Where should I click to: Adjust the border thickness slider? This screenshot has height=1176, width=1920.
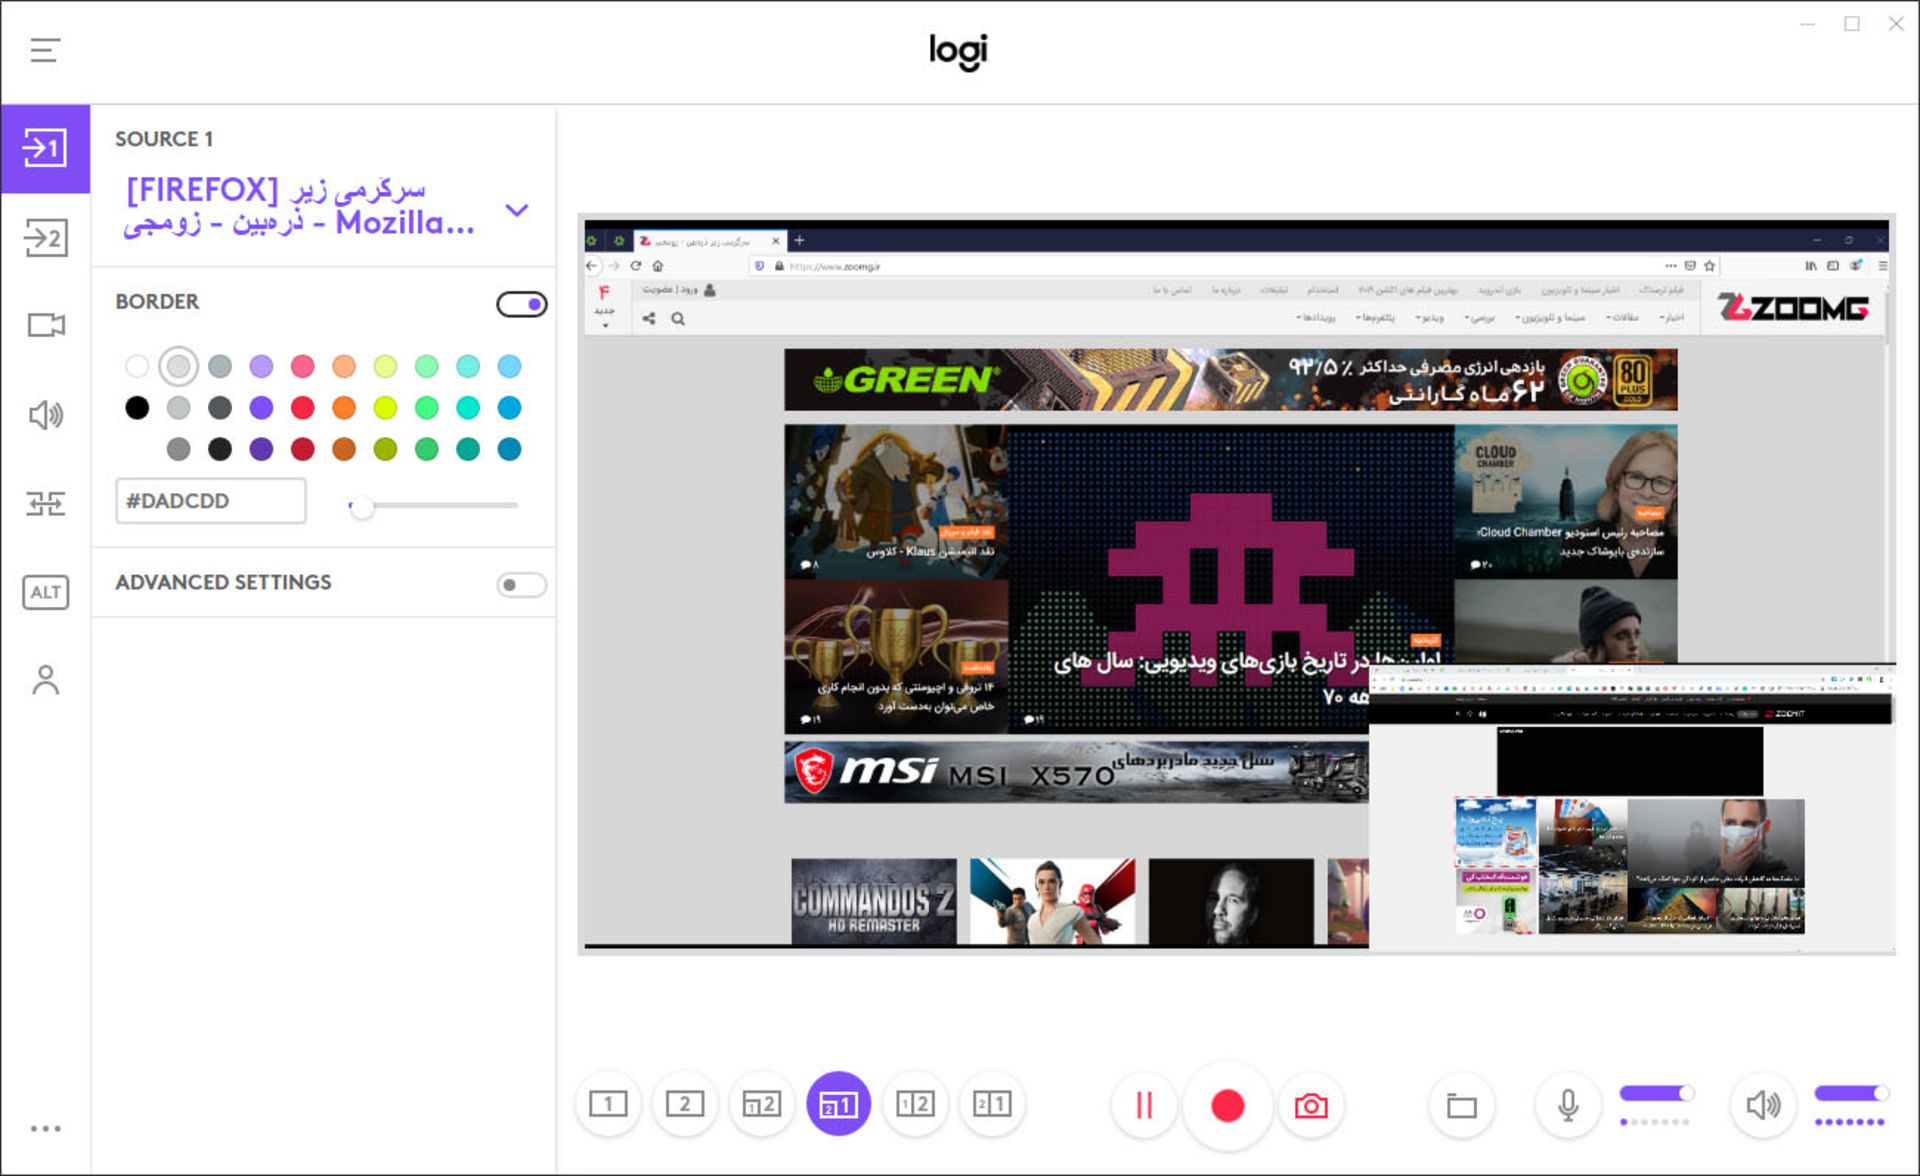pos(433,506)
